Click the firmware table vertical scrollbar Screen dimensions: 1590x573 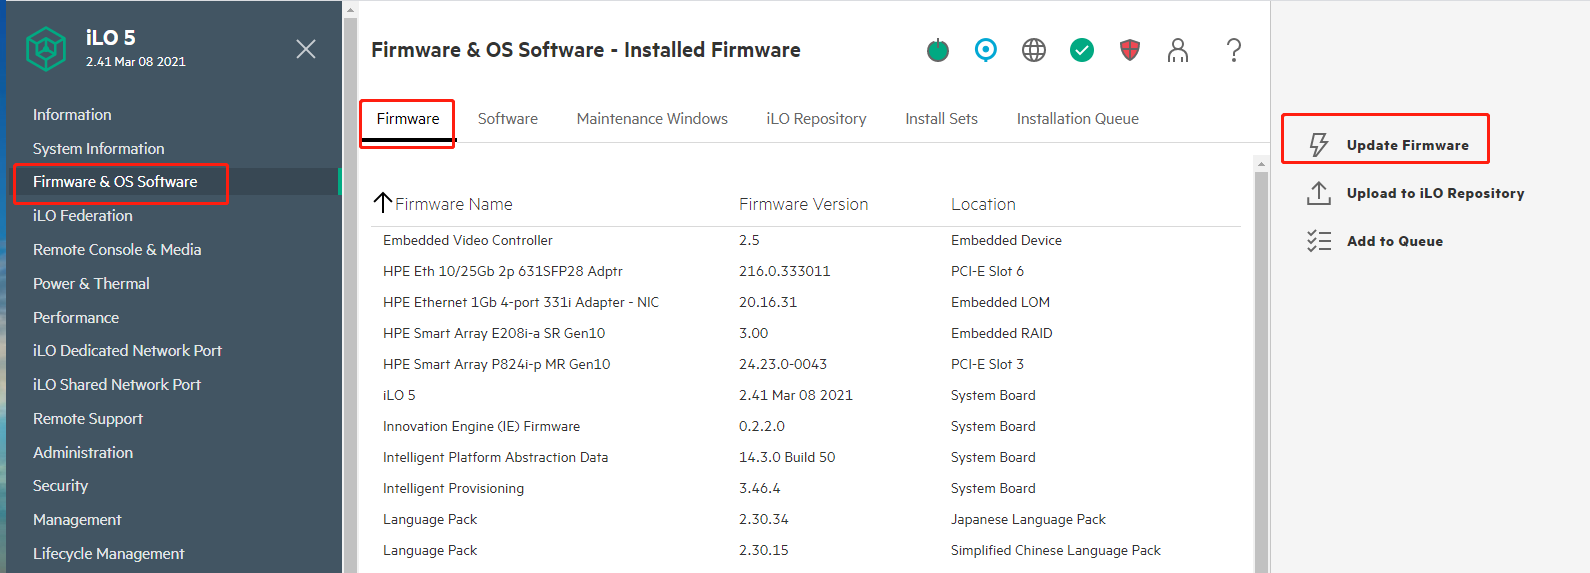point(1261,360)
